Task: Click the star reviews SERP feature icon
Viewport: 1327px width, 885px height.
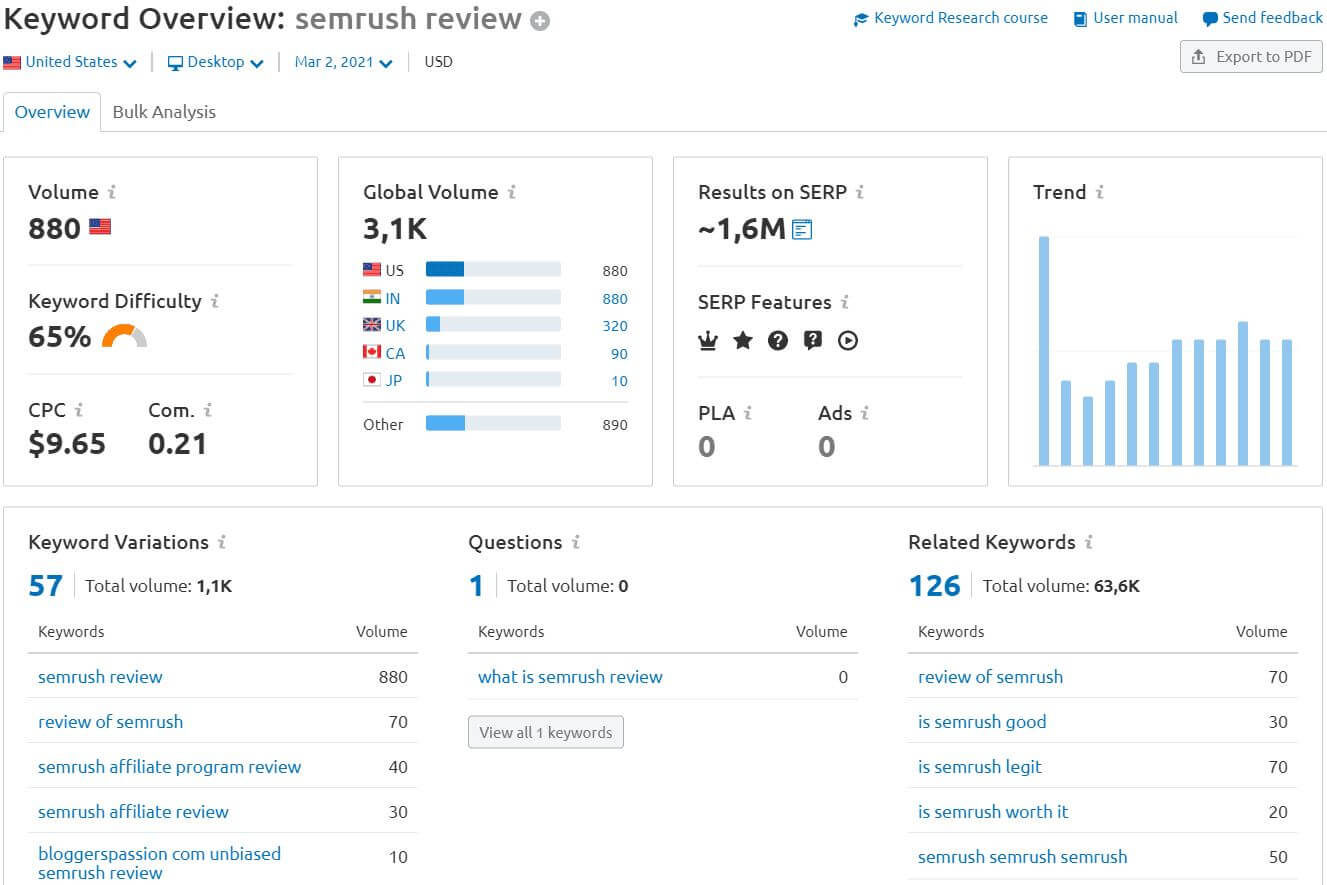Action: [x=743, y=341]
